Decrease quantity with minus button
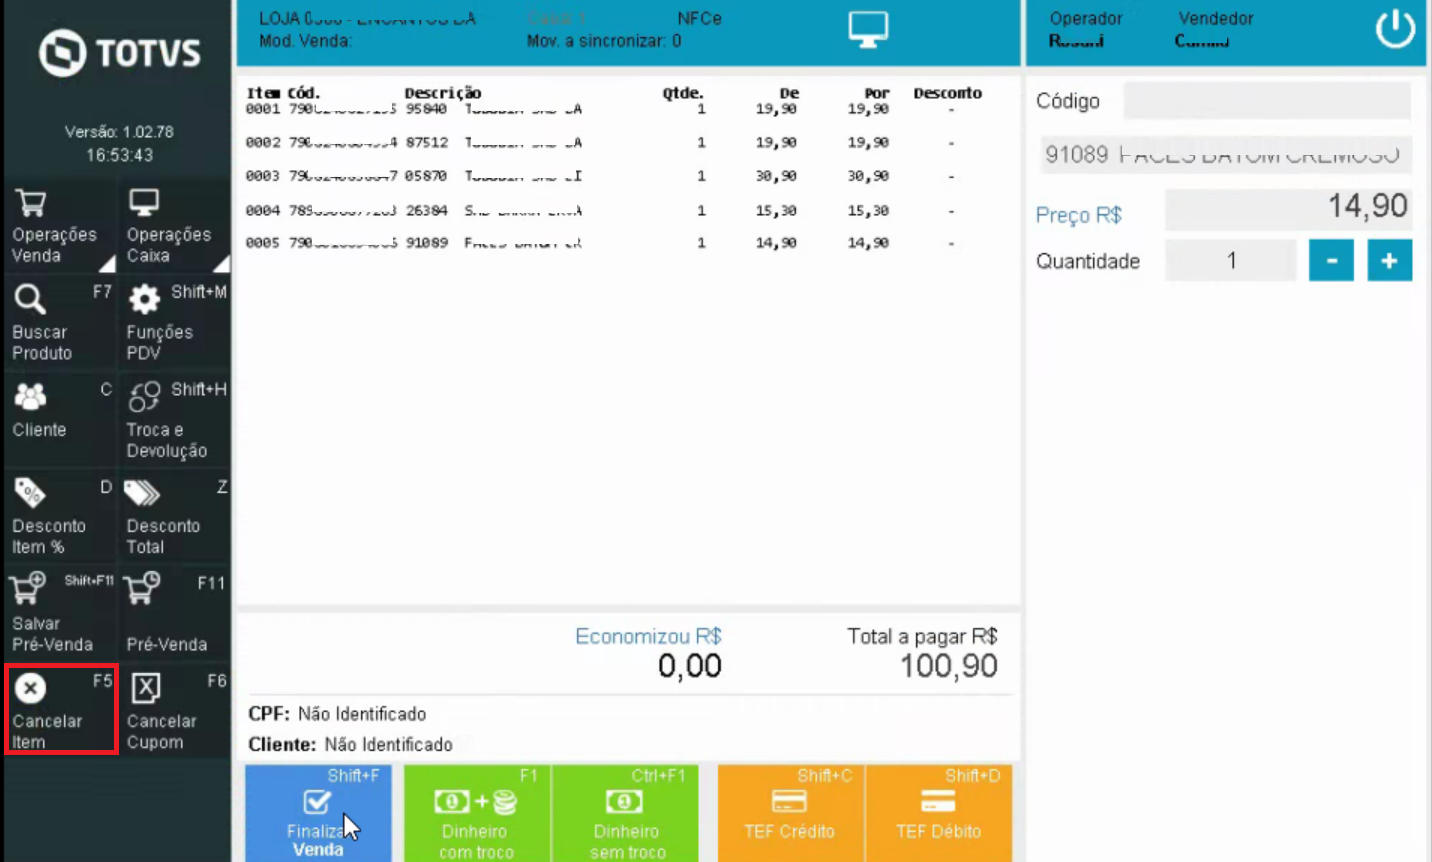 (1331, 261)
